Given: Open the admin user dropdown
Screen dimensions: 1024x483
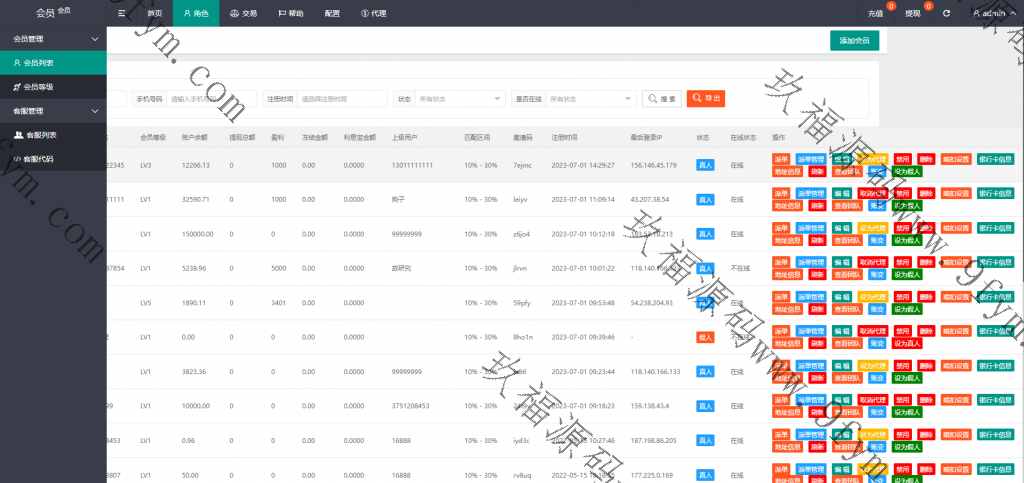Looking at the screenshot, I should (994, 14).
